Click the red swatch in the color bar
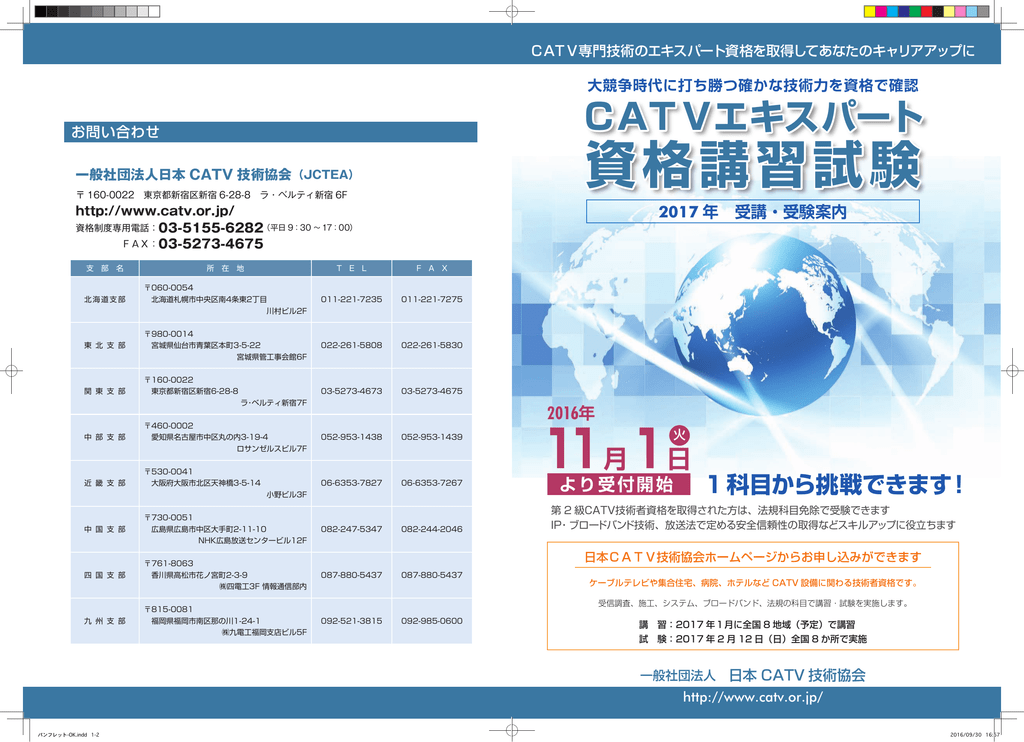1024x742 pixels. click(x=927, y=11)
